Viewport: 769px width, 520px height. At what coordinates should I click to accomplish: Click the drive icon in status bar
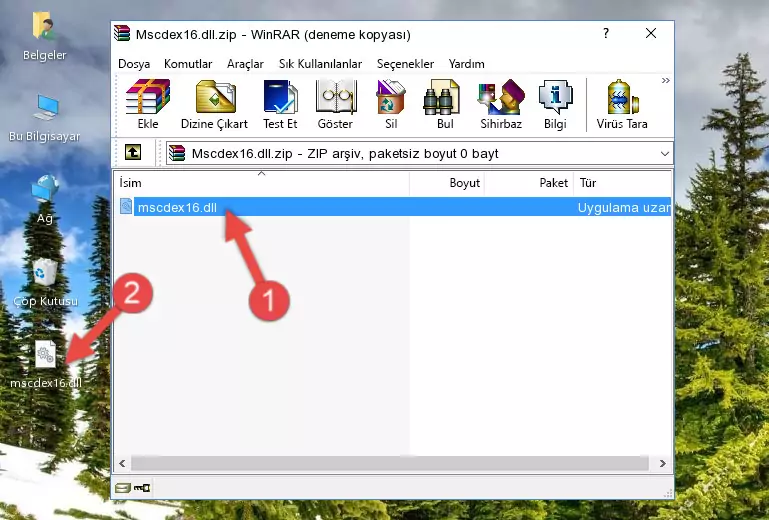coord(123,488)
